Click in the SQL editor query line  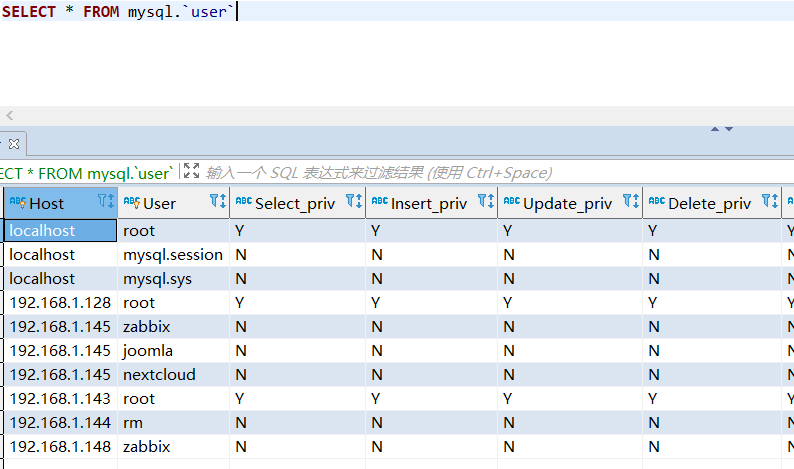tap(120, 13)
